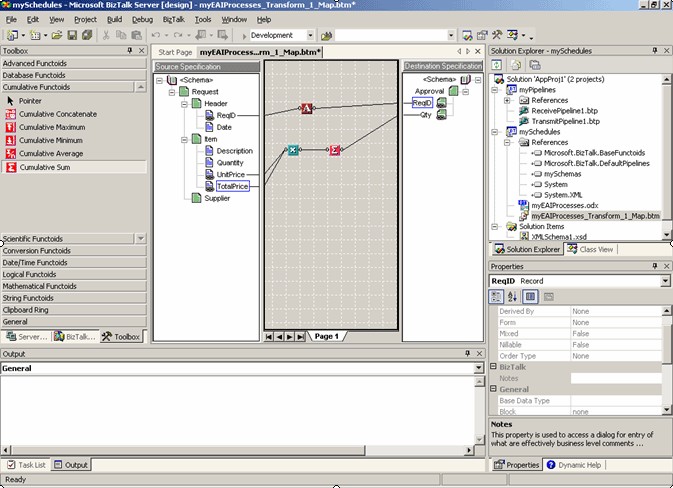The height and width of the screenshot is (488, 673).
Task: Click the pink sum functoid on the grid
Action: point(335,150)
